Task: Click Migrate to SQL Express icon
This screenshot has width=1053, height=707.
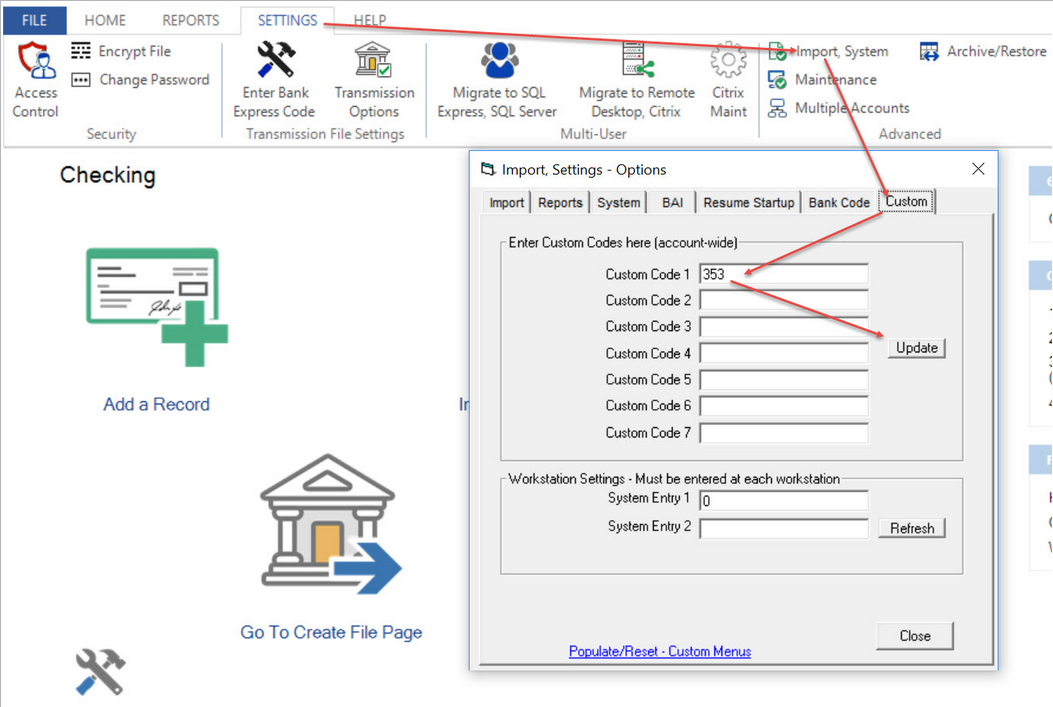Action: point(498,60)
